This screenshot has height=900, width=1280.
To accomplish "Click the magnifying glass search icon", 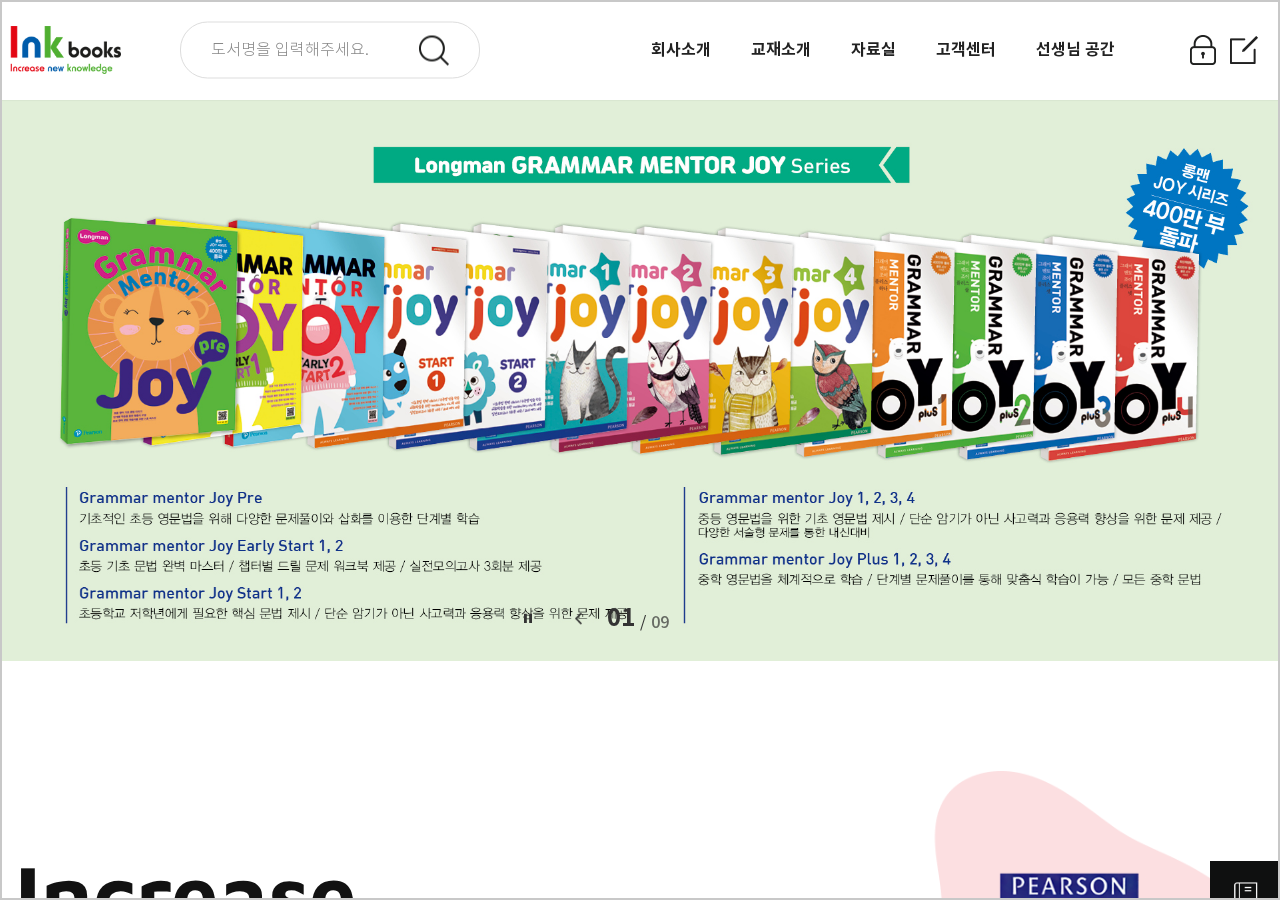I will (434, 50).
